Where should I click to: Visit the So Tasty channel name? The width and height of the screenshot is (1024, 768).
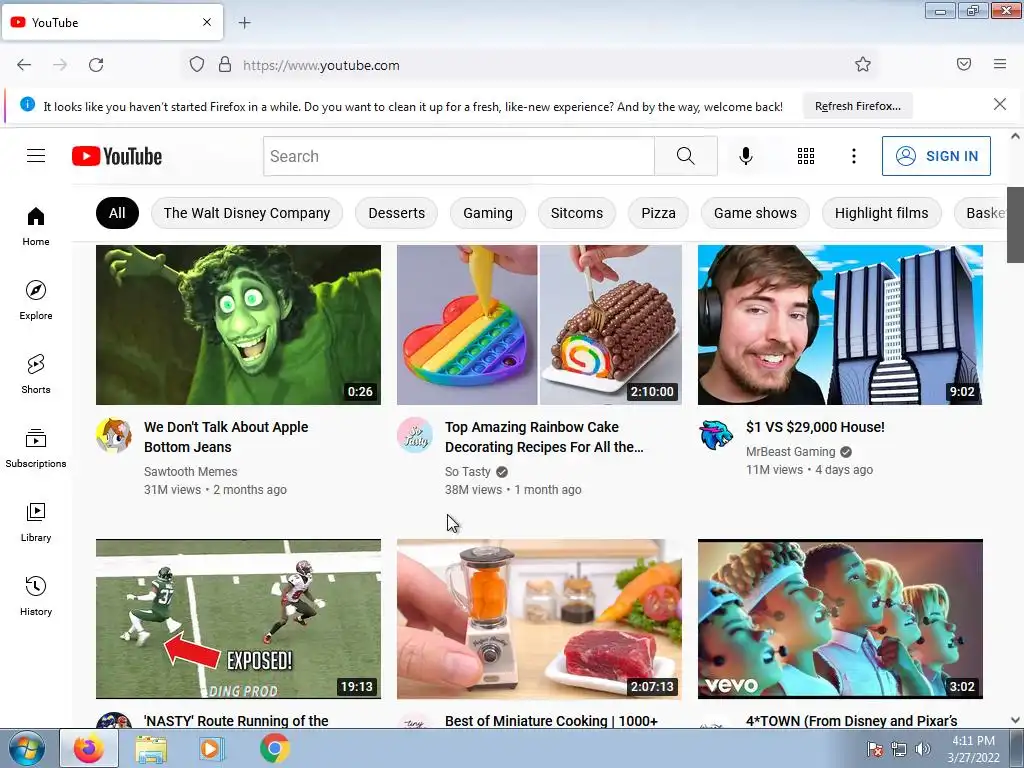[468, 472]
